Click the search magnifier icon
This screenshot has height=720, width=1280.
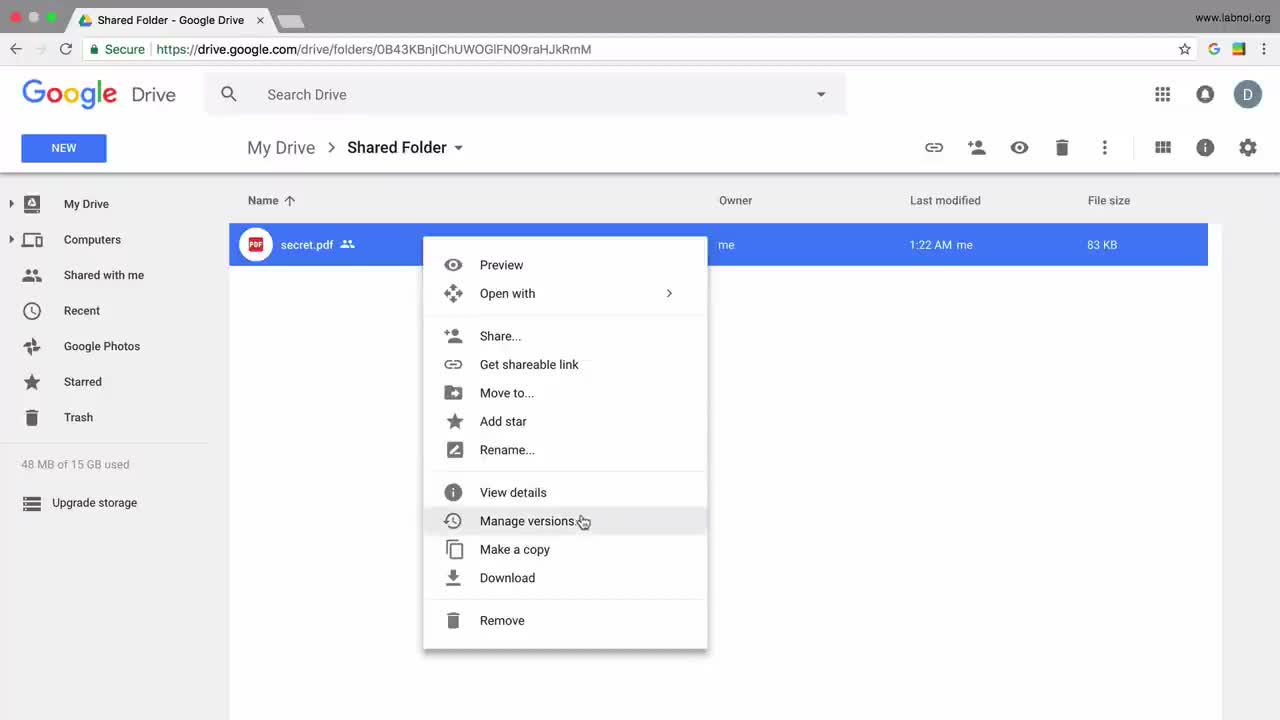click(x=229, y=94)
